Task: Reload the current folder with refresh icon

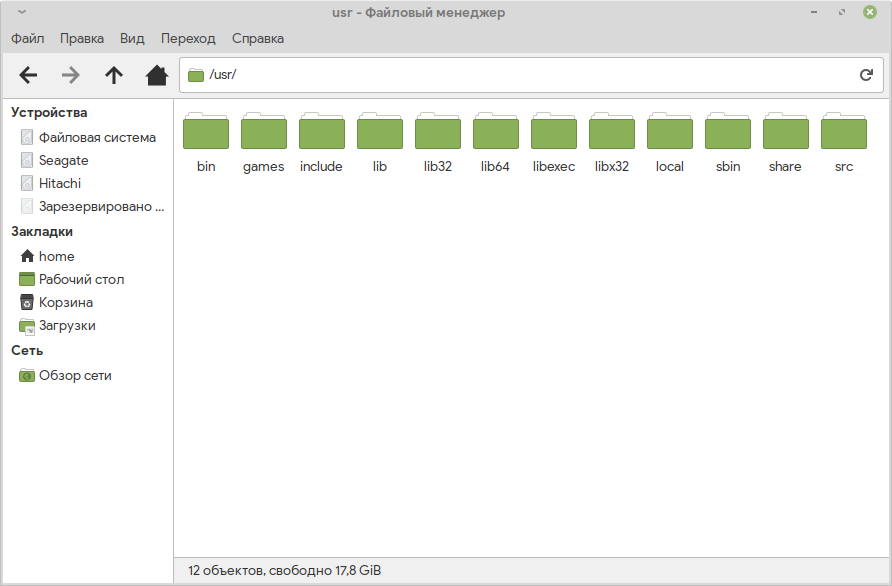Action: point(866,75)
